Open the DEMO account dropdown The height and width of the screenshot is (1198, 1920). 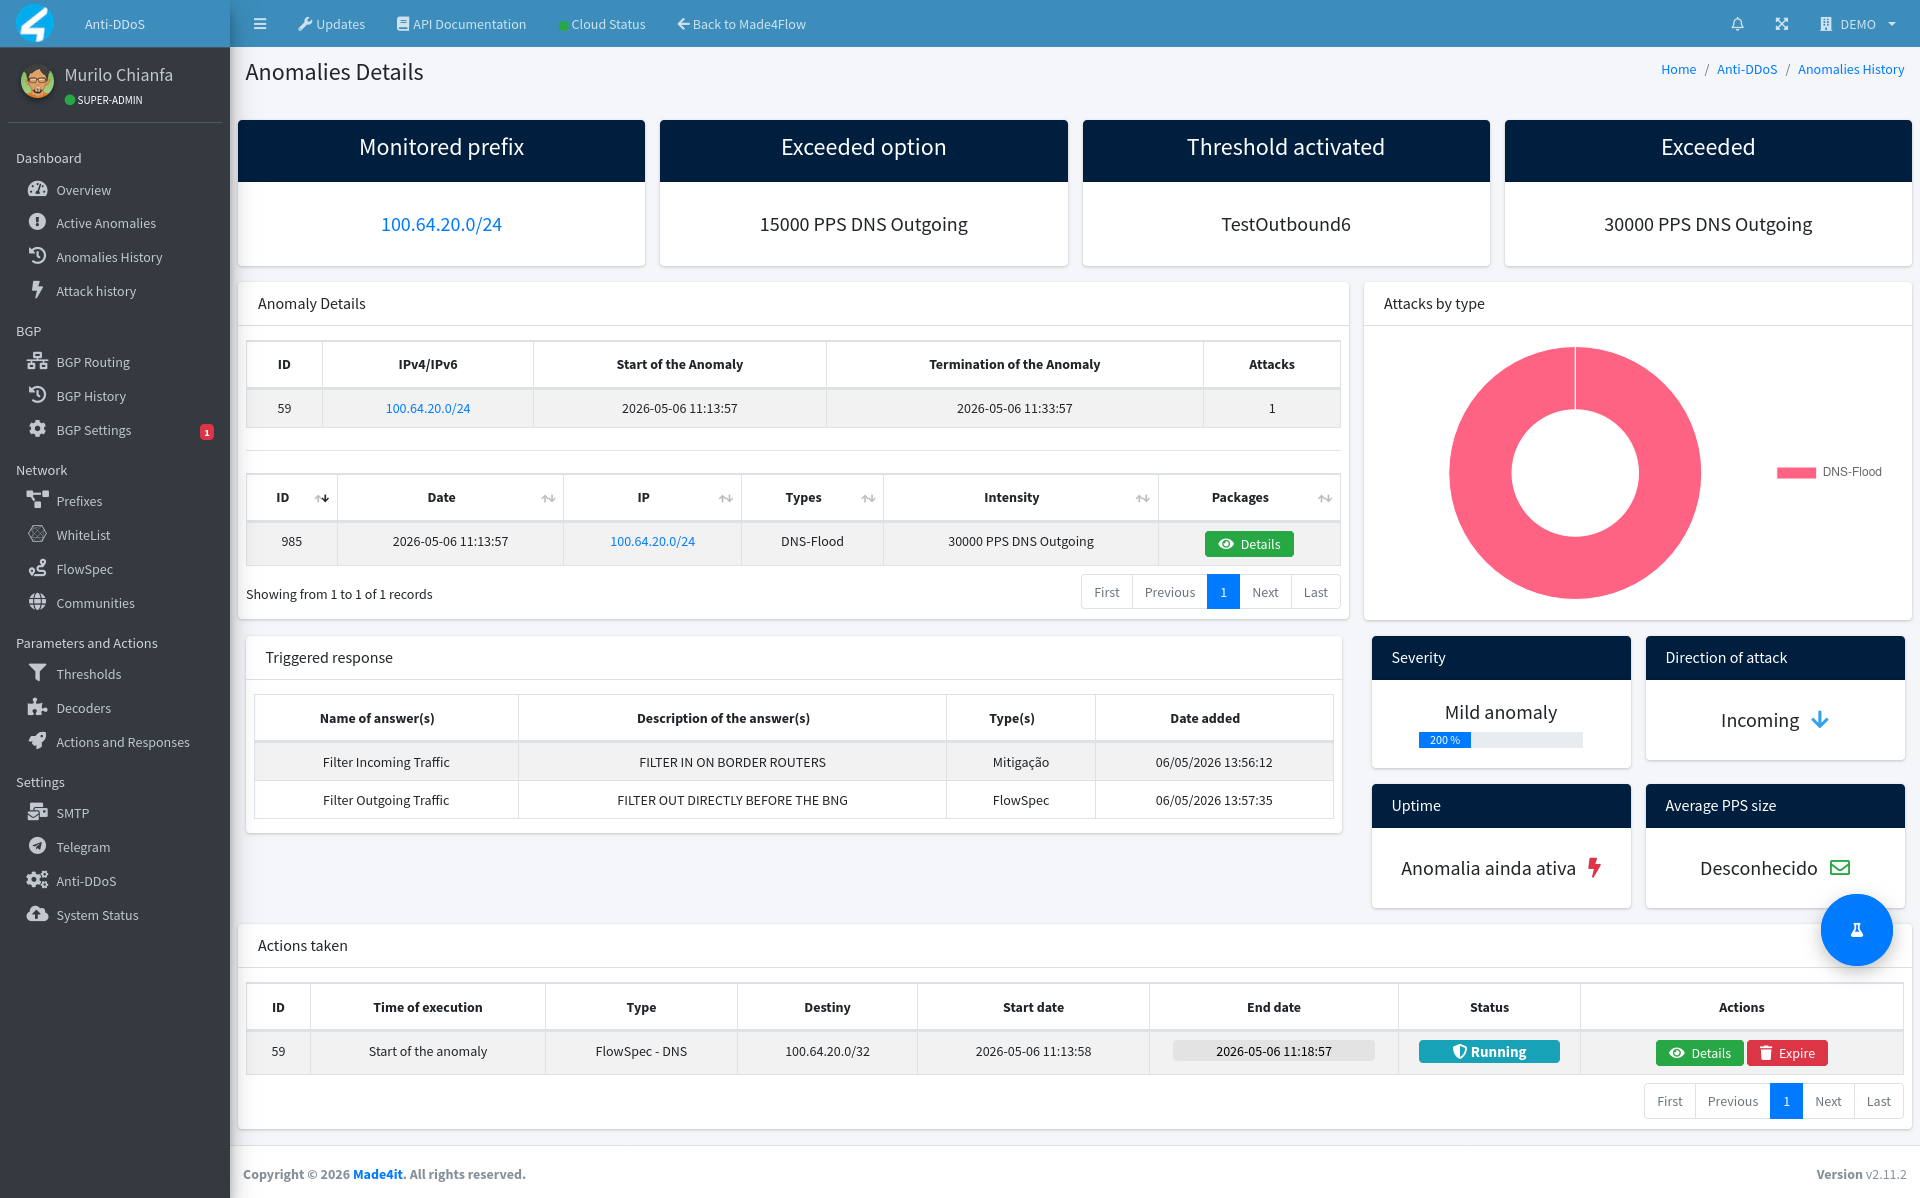1858,24
